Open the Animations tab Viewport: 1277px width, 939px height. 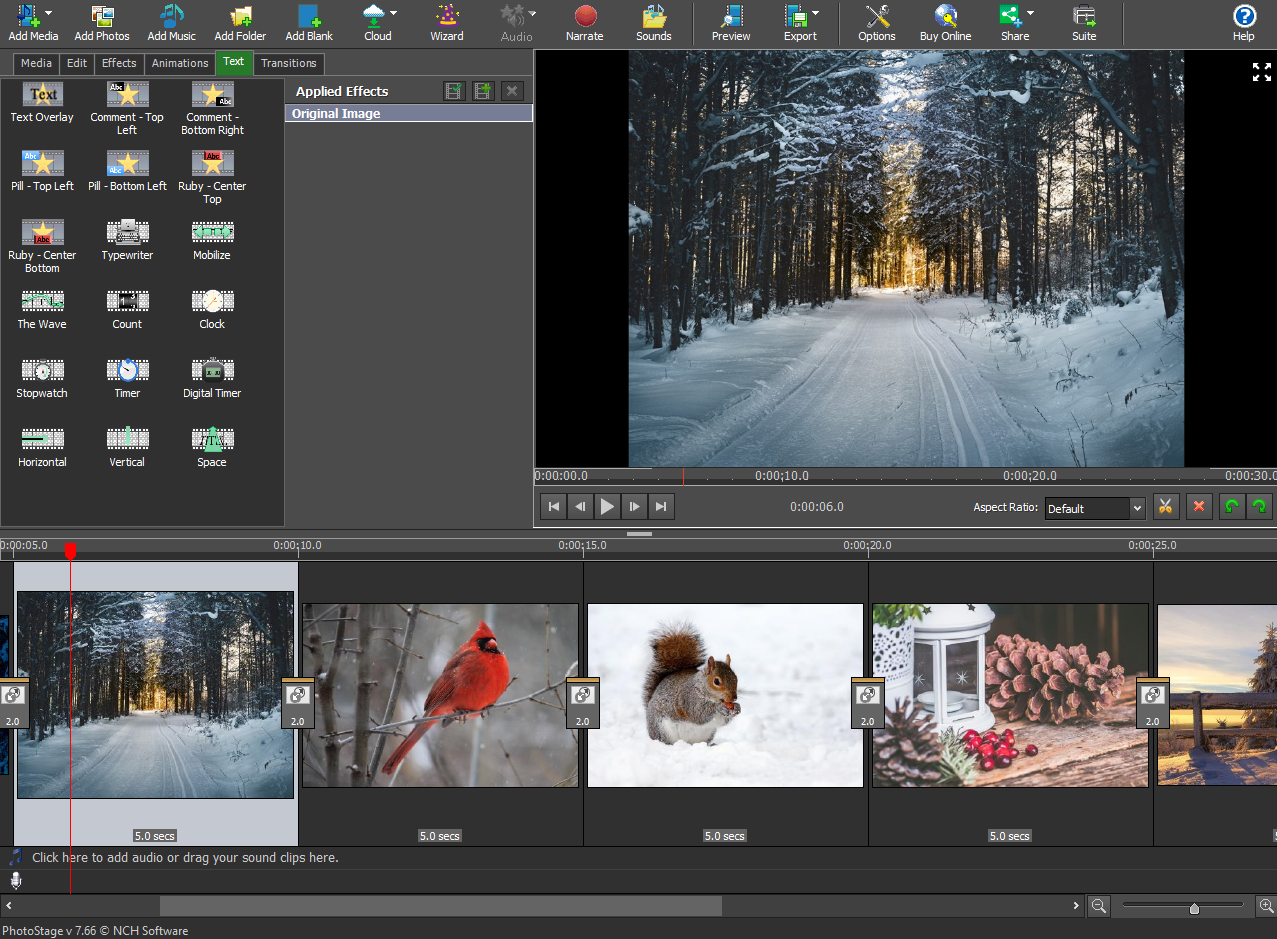[180, 63]
